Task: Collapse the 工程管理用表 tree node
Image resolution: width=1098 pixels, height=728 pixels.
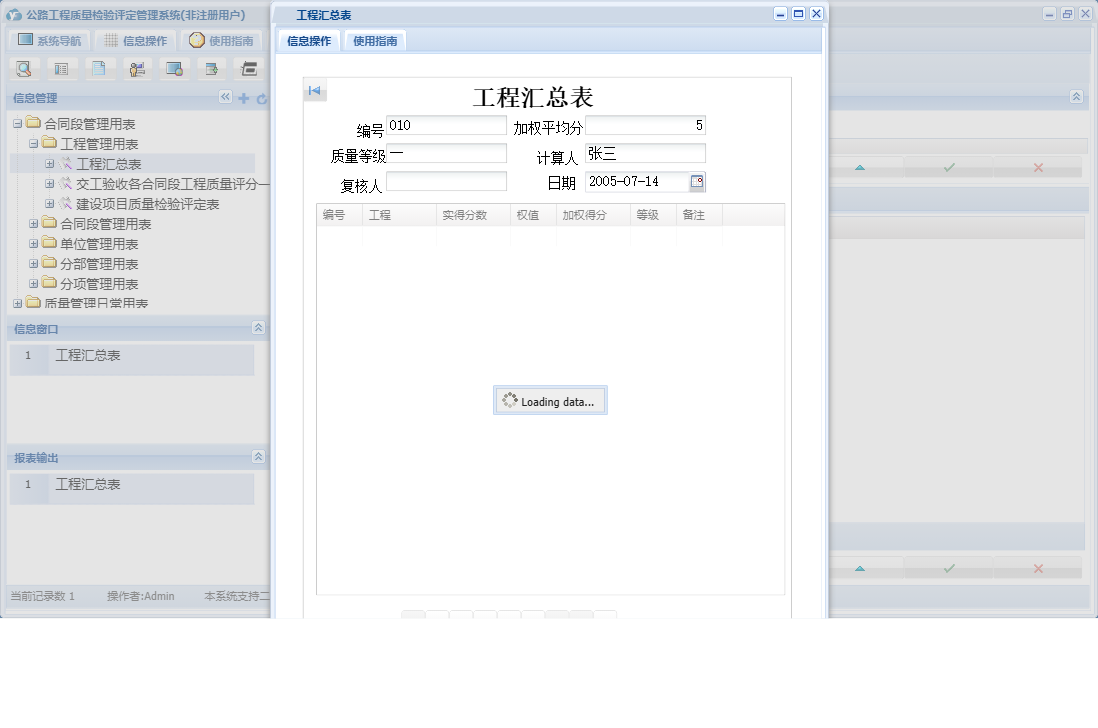Action: (33, 143)
